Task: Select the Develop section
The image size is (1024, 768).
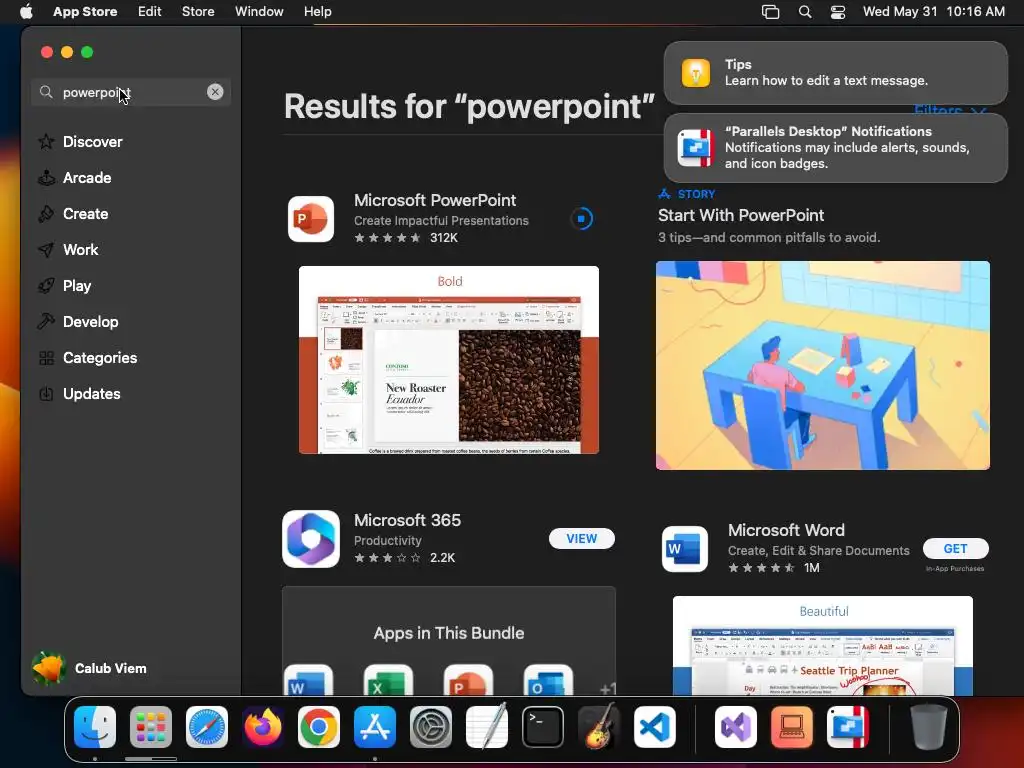Action: tap(91, 321)
